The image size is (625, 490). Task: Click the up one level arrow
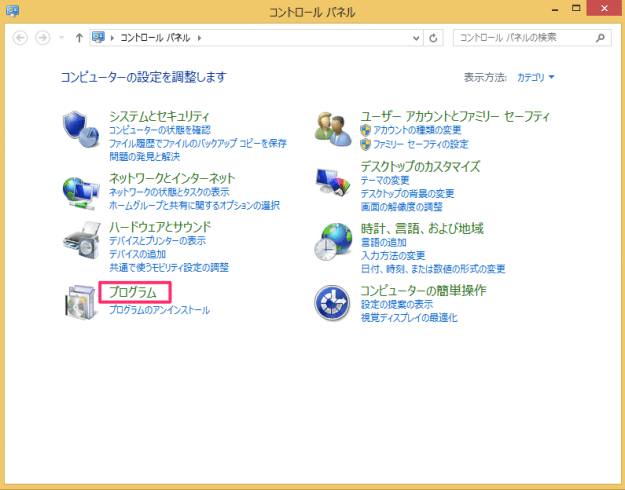(79, 38)
